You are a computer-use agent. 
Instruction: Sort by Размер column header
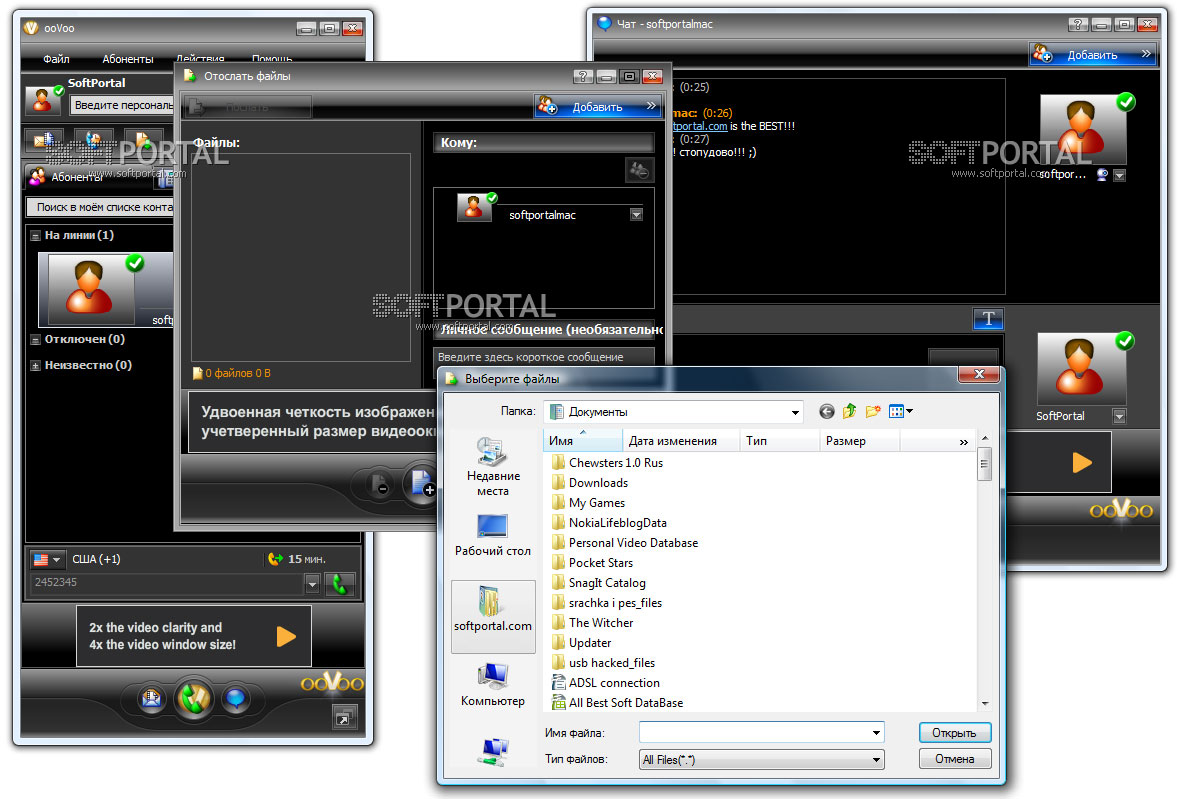click(859, 441)
